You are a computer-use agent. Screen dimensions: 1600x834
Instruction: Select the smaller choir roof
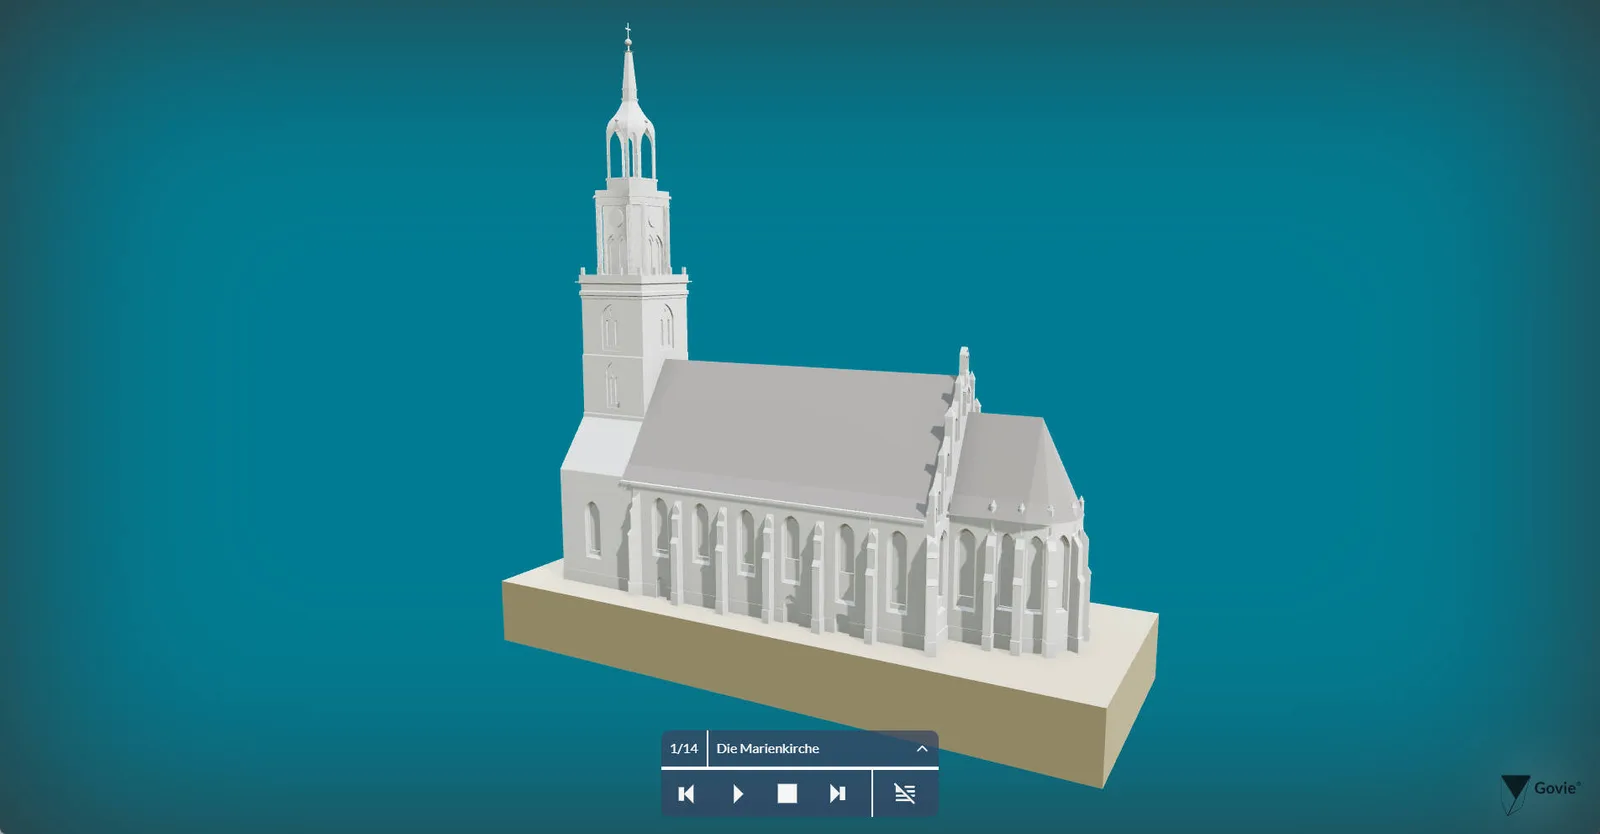pos(1010,460)
